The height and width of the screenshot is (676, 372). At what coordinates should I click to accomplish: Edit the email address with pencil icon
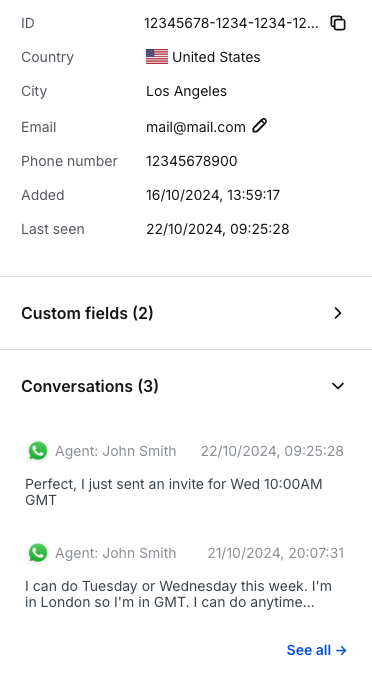pyautogui.click(x=259, y=126)
